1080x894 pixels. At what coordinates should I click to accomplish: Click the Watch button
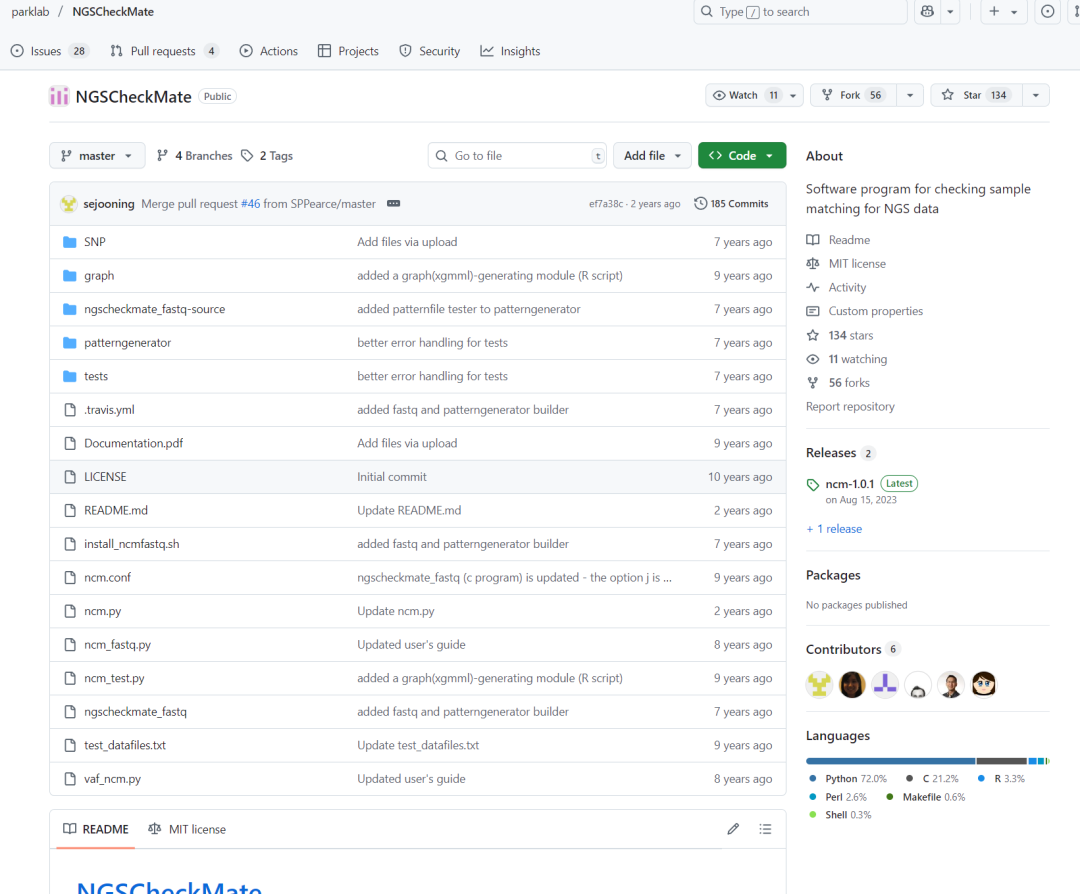pyautogui.click(x=745, y=95)
